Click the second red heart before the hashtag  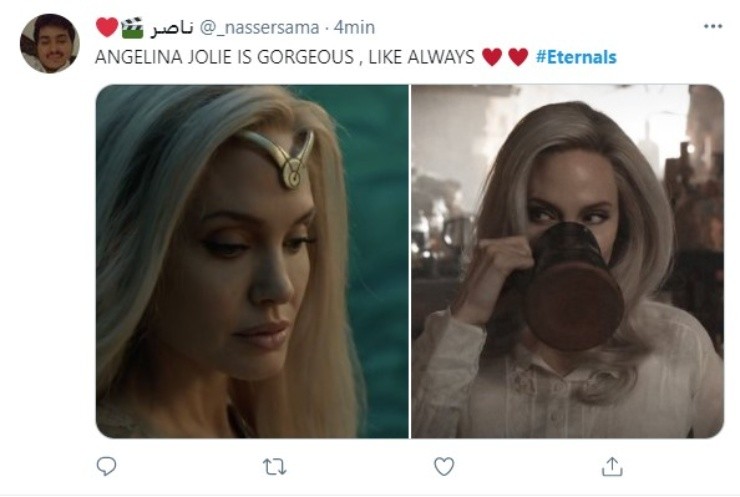tap(517, 57)
